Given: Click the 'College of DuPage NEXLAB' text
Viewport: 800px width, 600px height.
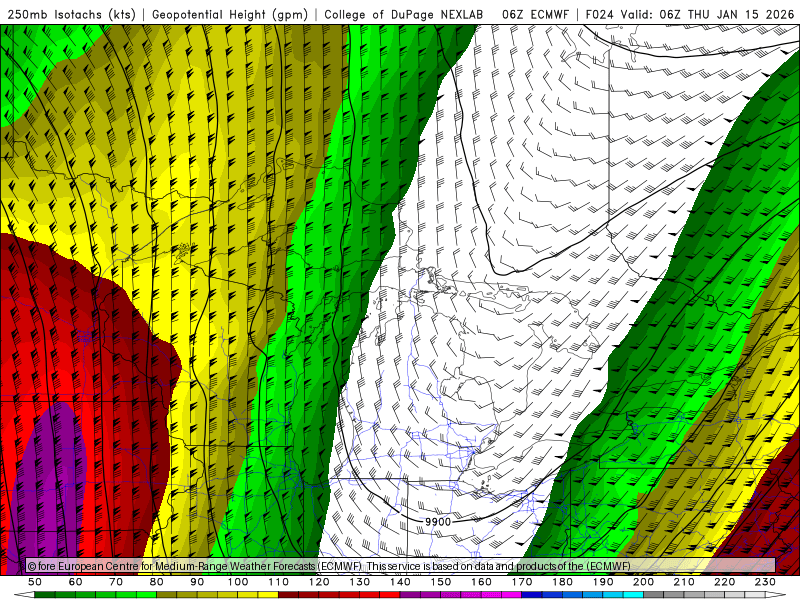Looking at the screenshot, I should coord(404,14).
